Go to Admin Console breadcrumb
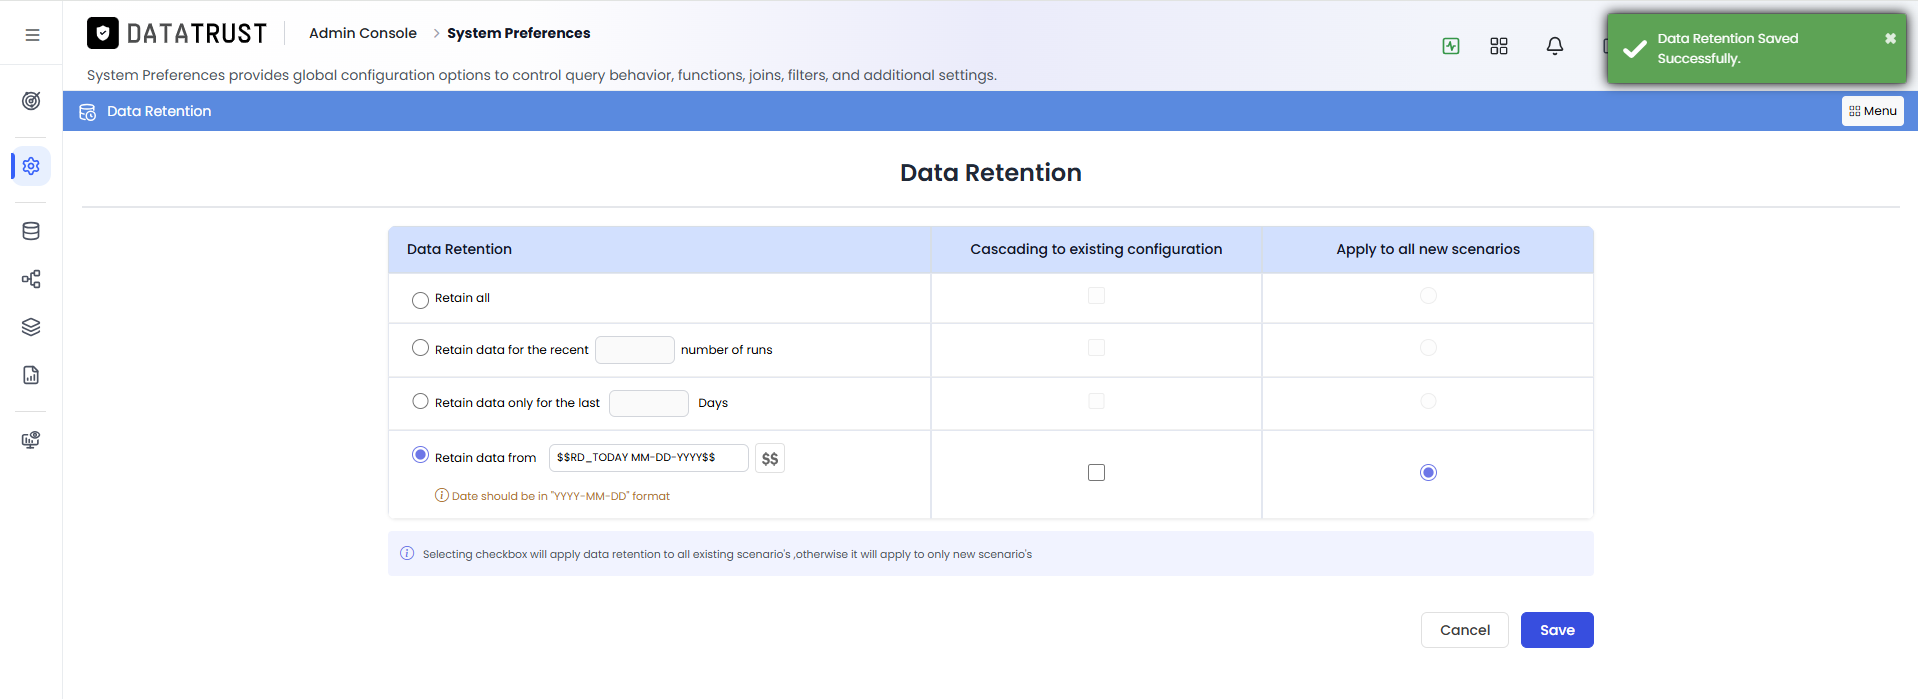 363,33
